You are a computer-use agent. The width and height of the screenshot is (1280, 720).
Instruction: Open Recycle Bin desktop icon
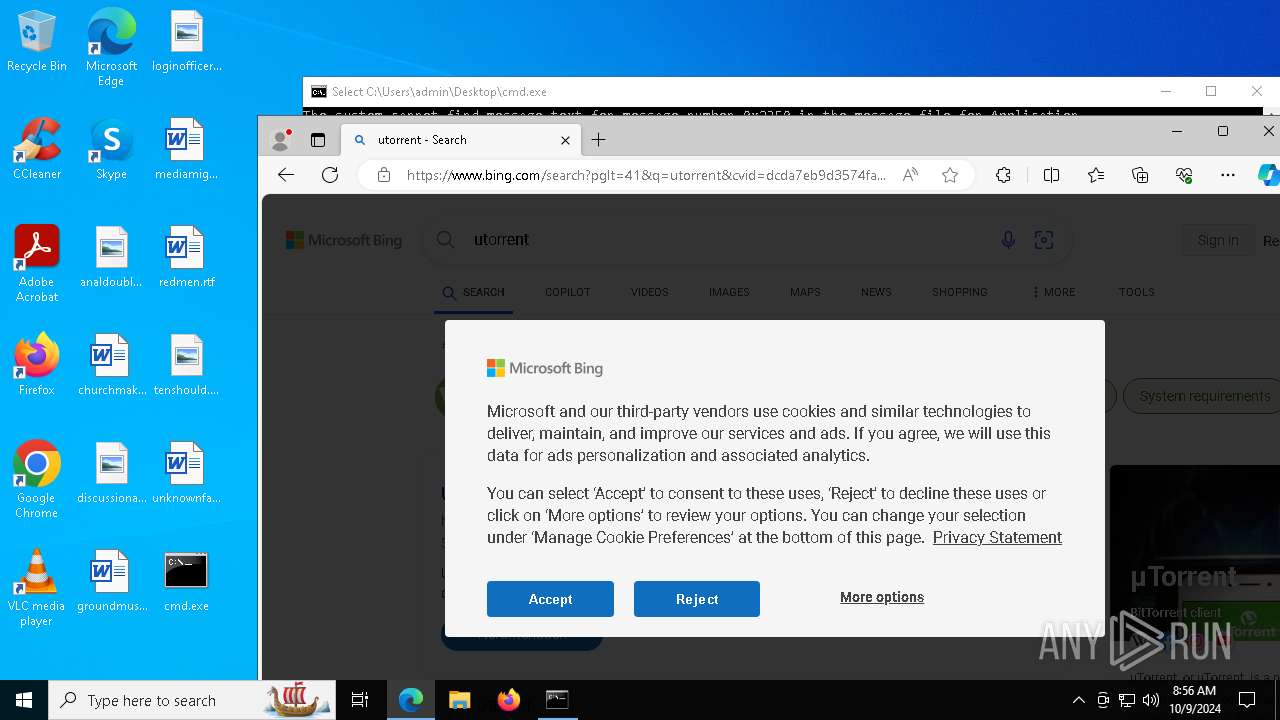pyautogui.click(x=37, y=42)
